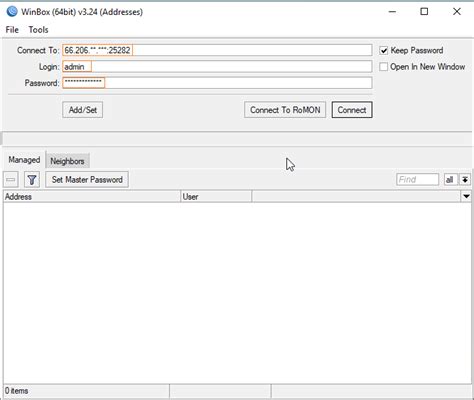Click Set Master Password button
Viewport: 474px width, 400px height.
(87, 180)
